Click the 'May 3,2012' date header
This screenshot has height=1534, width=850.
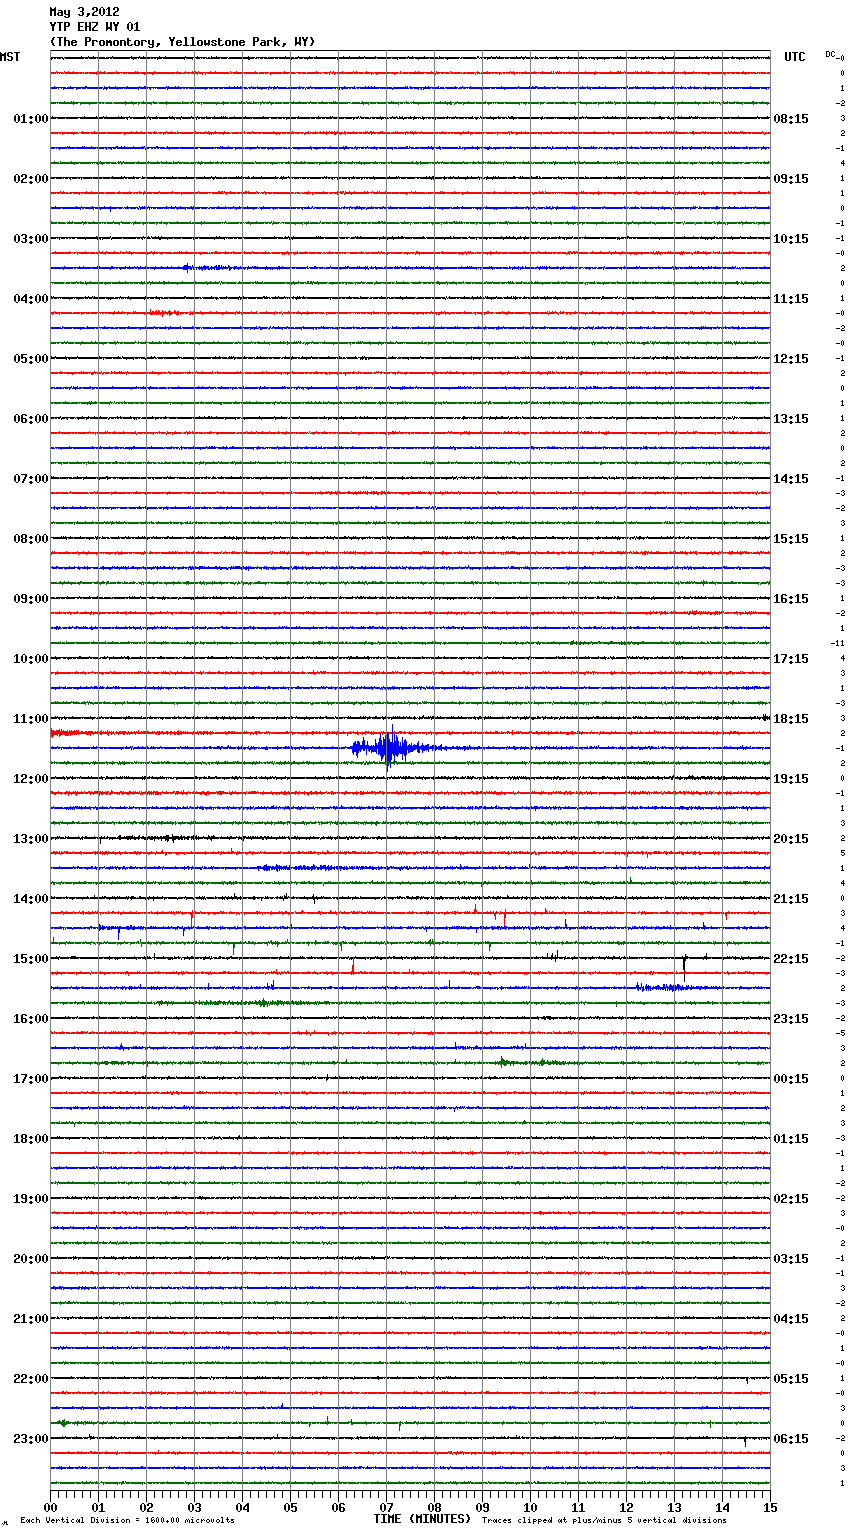tap(84, 12)
